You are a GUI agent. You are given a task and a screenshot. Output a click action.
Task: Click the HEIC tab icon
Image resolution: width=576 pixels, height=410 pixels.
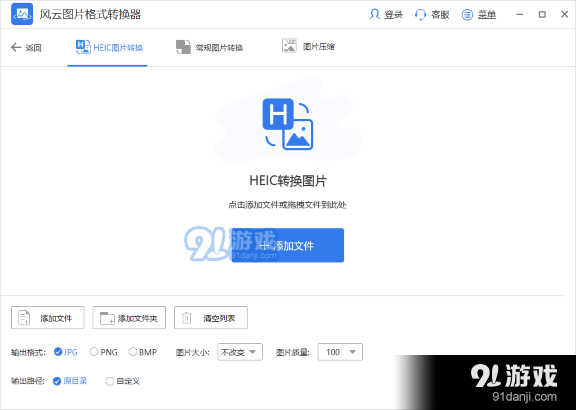pyautogui.click(x=83, y=47)
